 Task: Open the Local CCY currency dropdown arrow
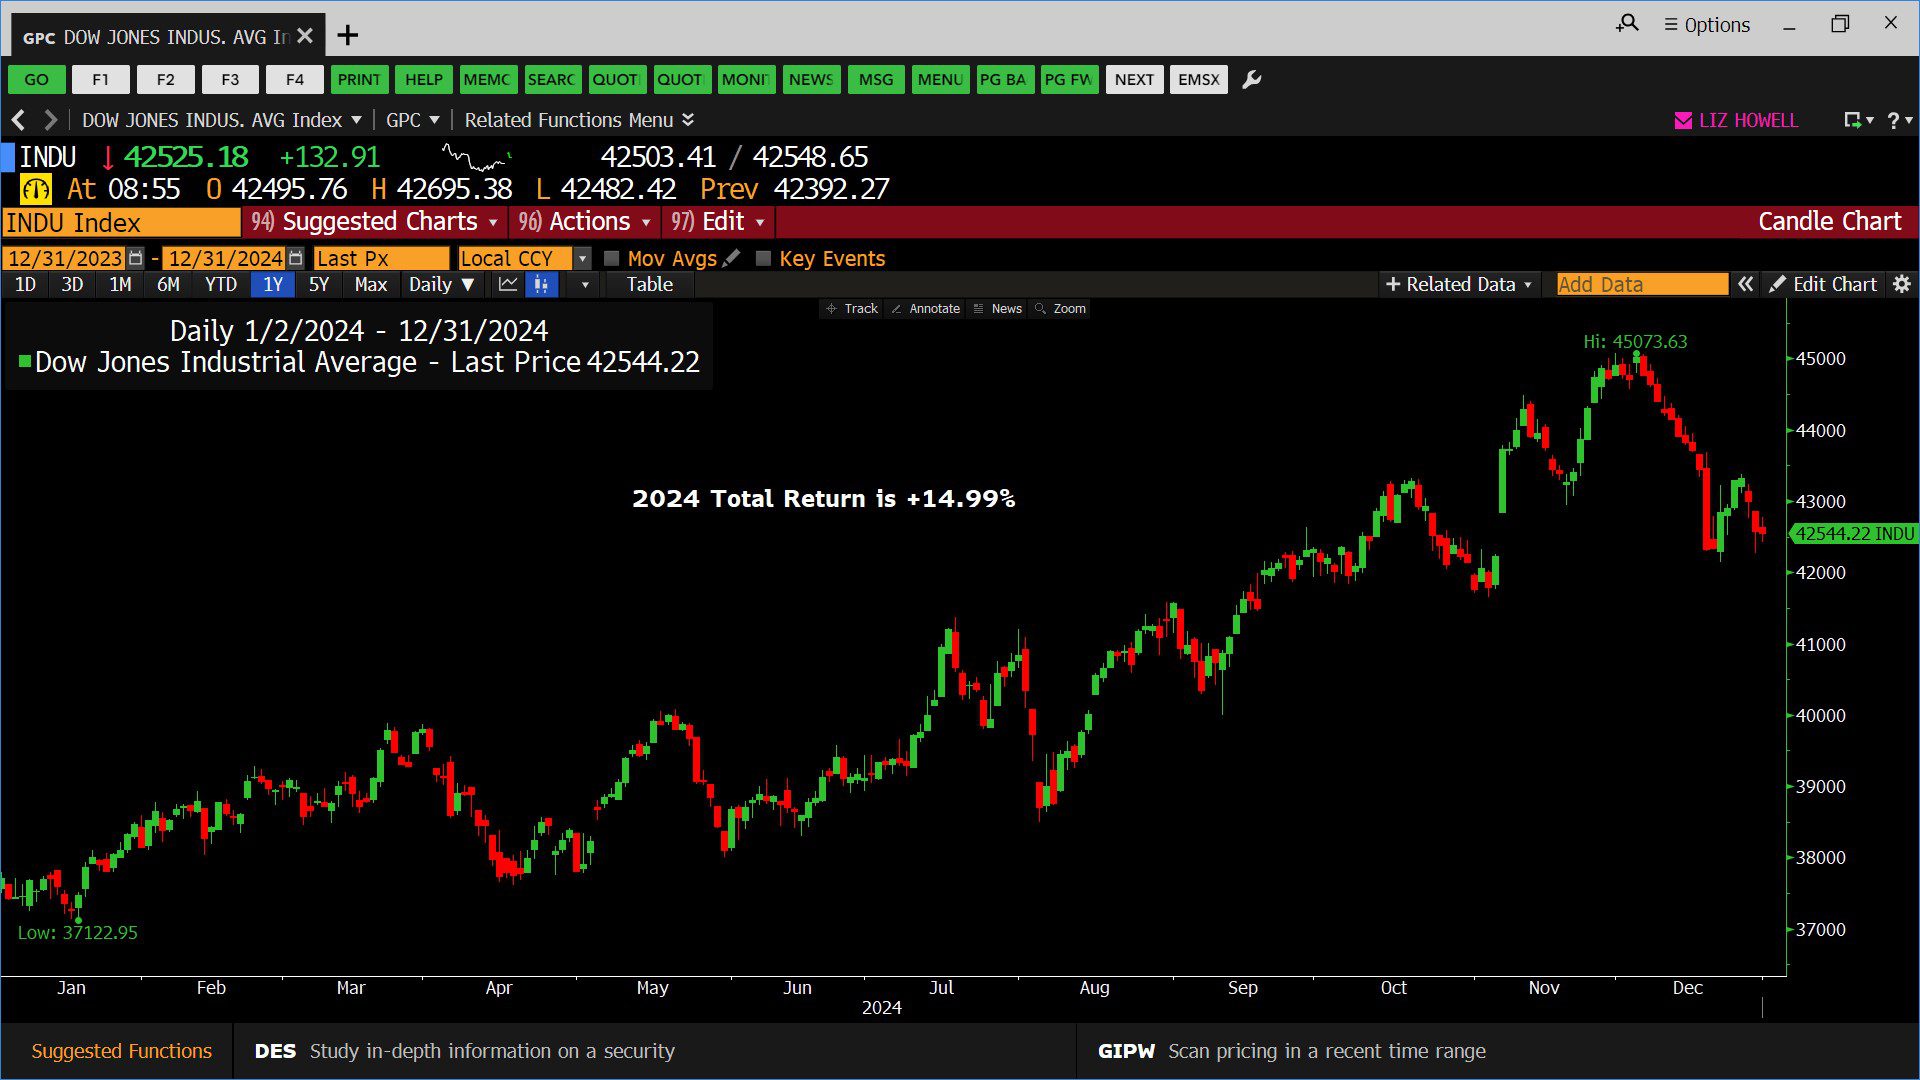pos(583,259)
